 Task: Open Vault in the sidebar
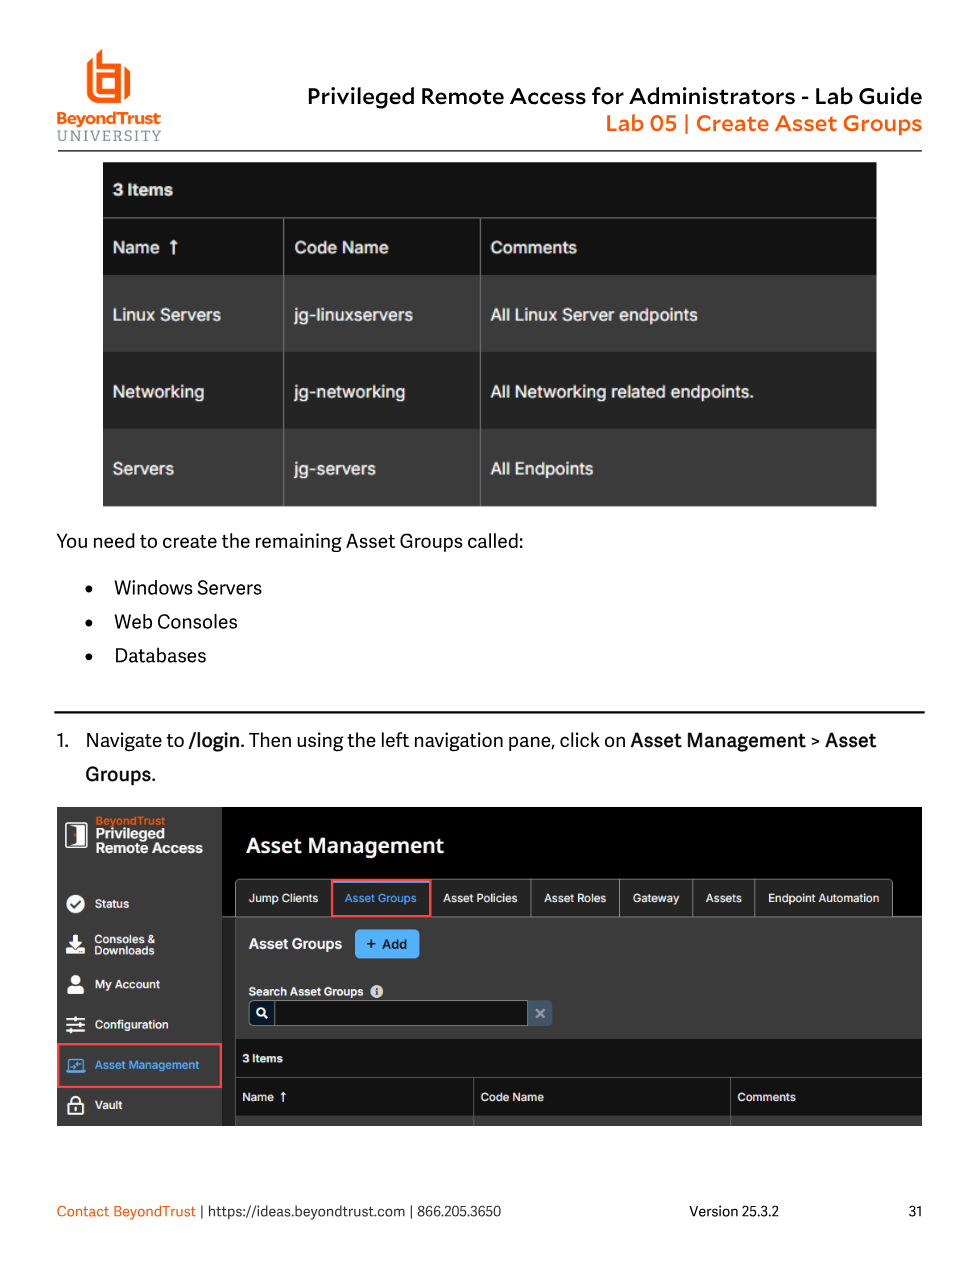(x=108, y=1105)
